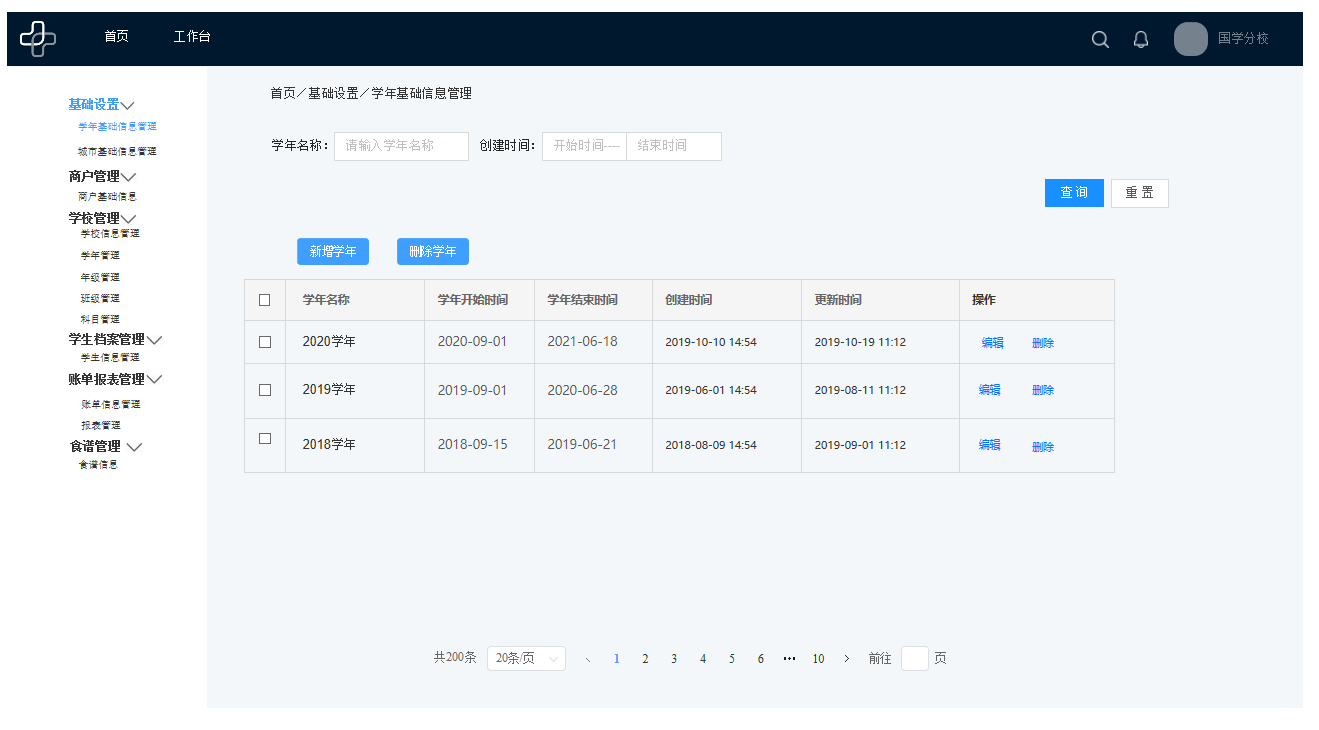Click the blue 查询 button
This screenshot has height=730, width=1319.
click(x=1074, y=193)
